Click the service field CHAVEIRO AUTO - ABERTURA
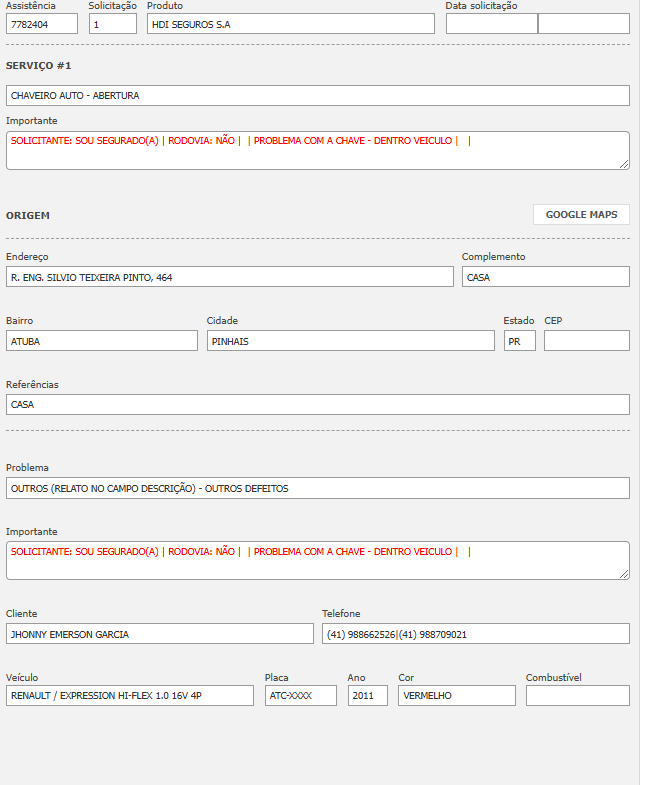This screenshot has width=645, height=785. tap(317, 96)
